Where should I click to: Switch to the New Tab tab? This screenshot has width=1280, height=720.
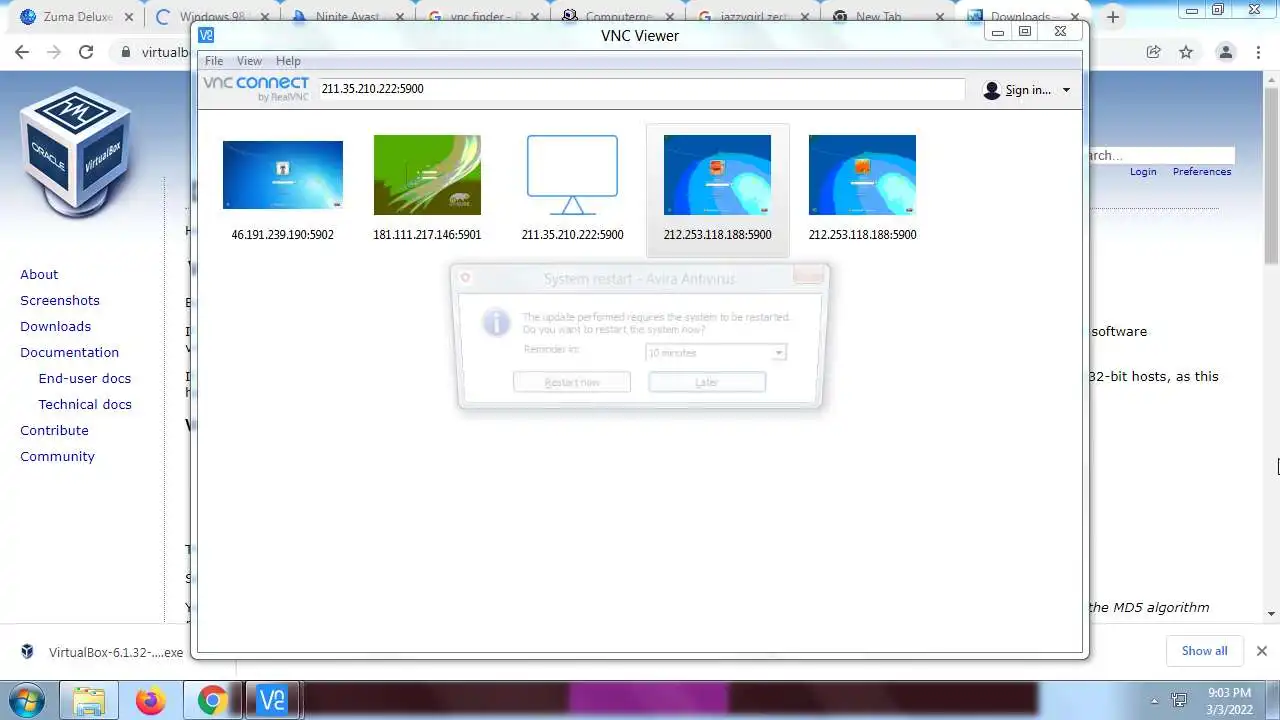pyautogui.click(x=890, y=17)
